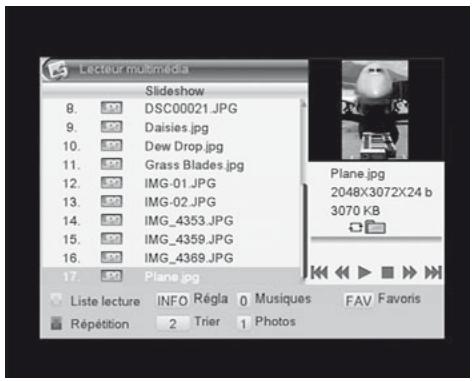
Task: Click JPG icon beside DSC00021.JPG
Action: 112,108
